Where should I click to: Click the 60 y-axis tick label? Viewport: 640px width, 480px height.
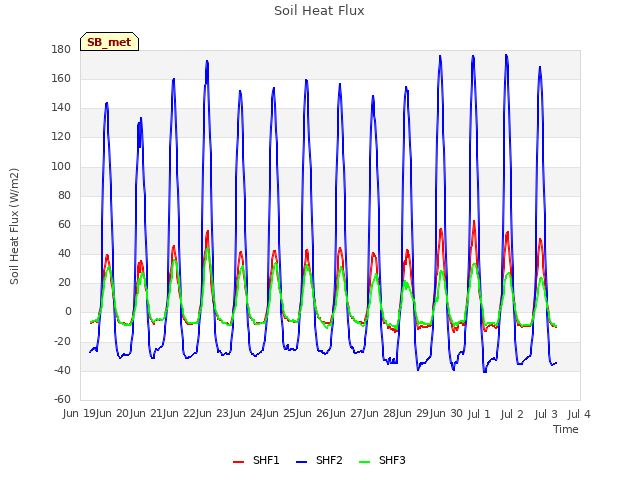(x=64, y=224)
